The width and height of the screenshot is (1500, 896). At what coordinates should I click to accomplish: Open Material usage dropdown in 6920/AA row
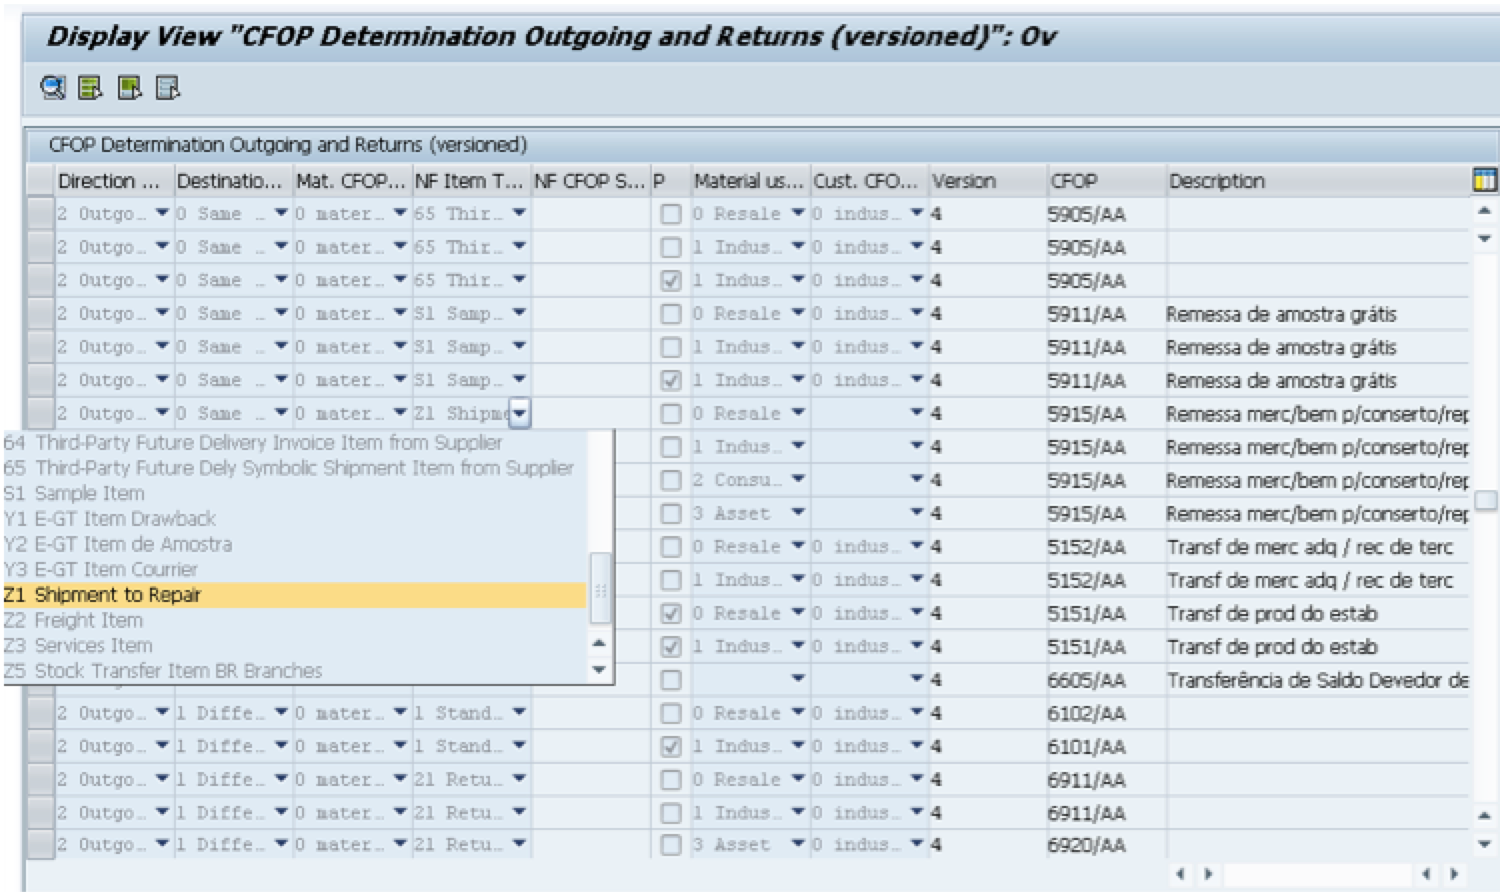click(797, 845)
